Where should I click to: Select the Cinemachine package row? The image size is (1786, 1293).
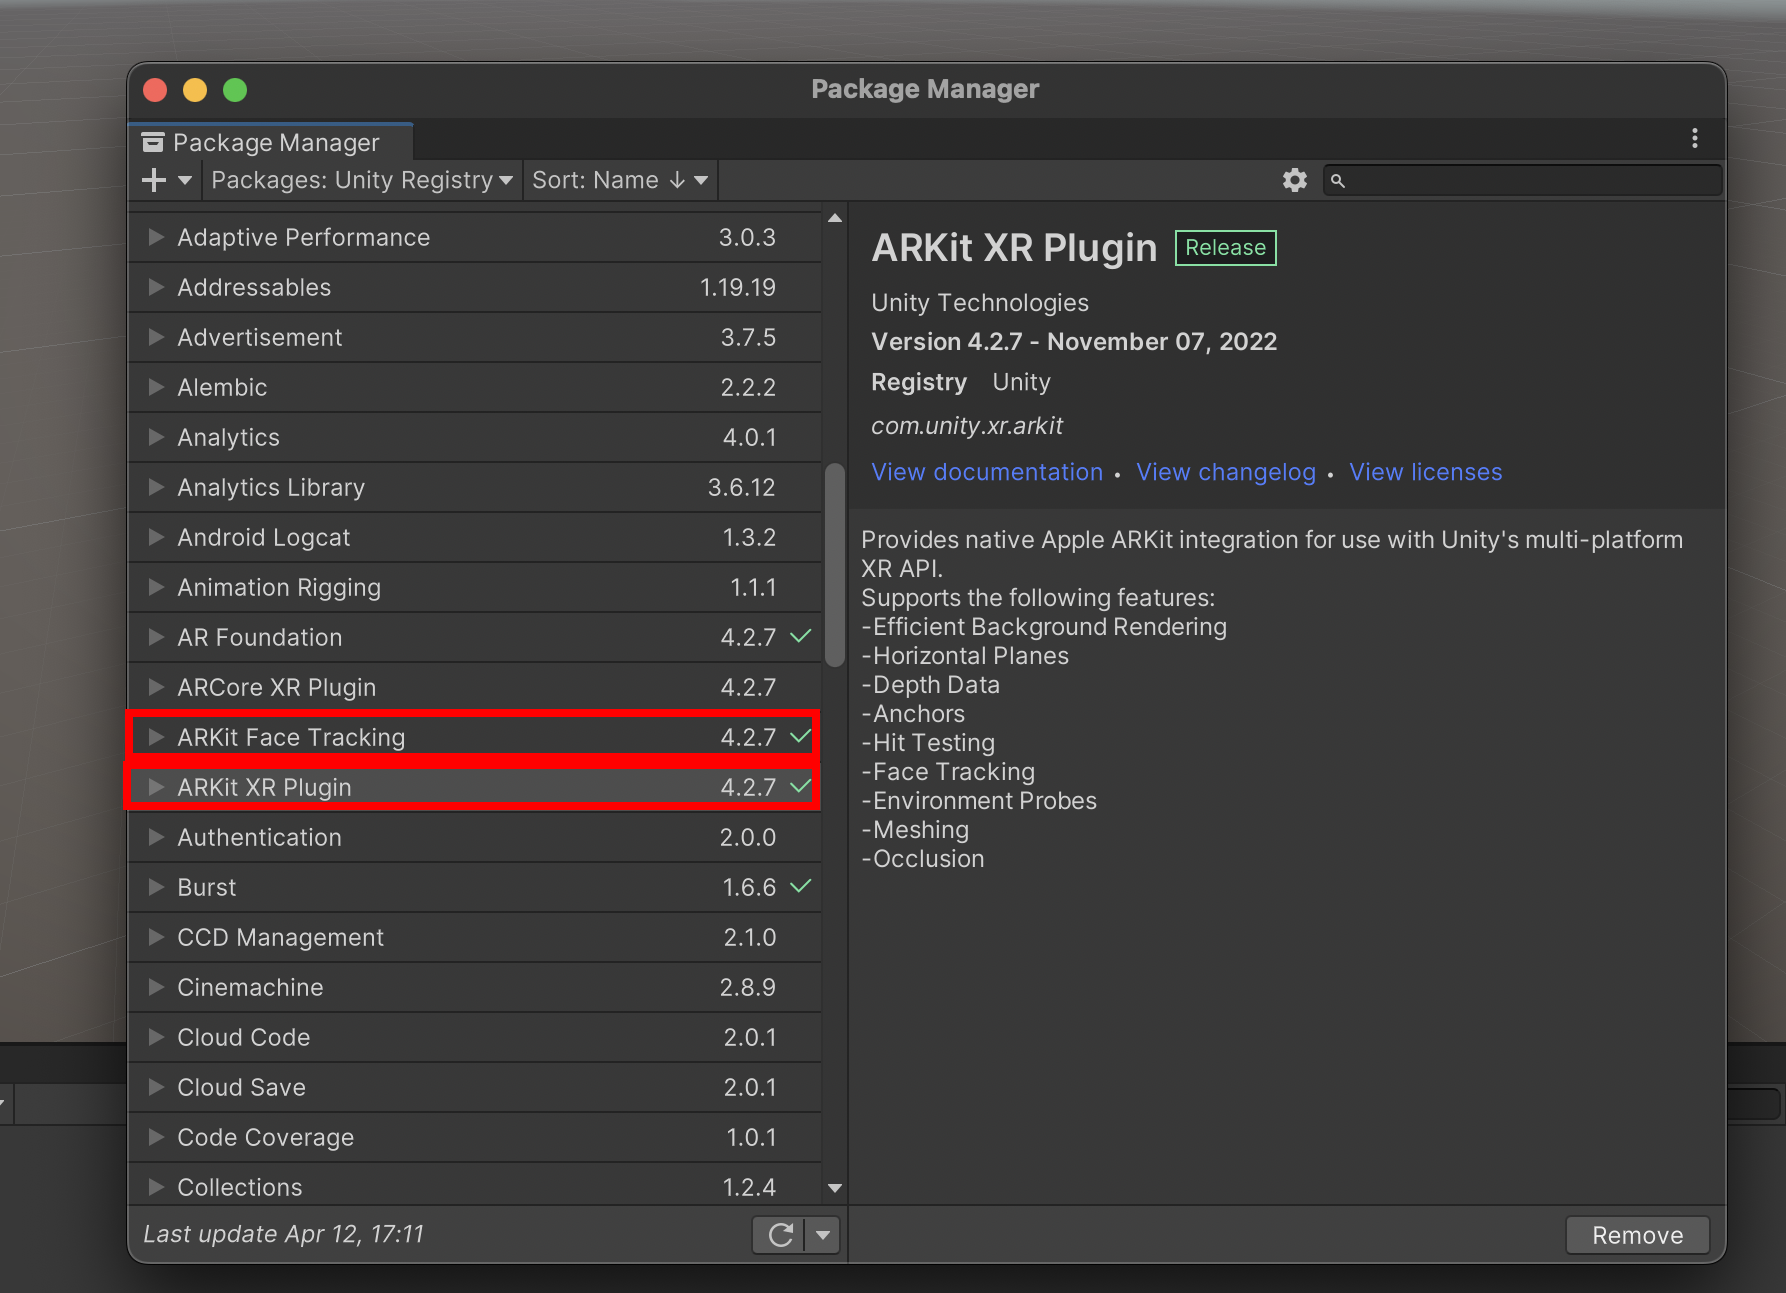(475, 987)
